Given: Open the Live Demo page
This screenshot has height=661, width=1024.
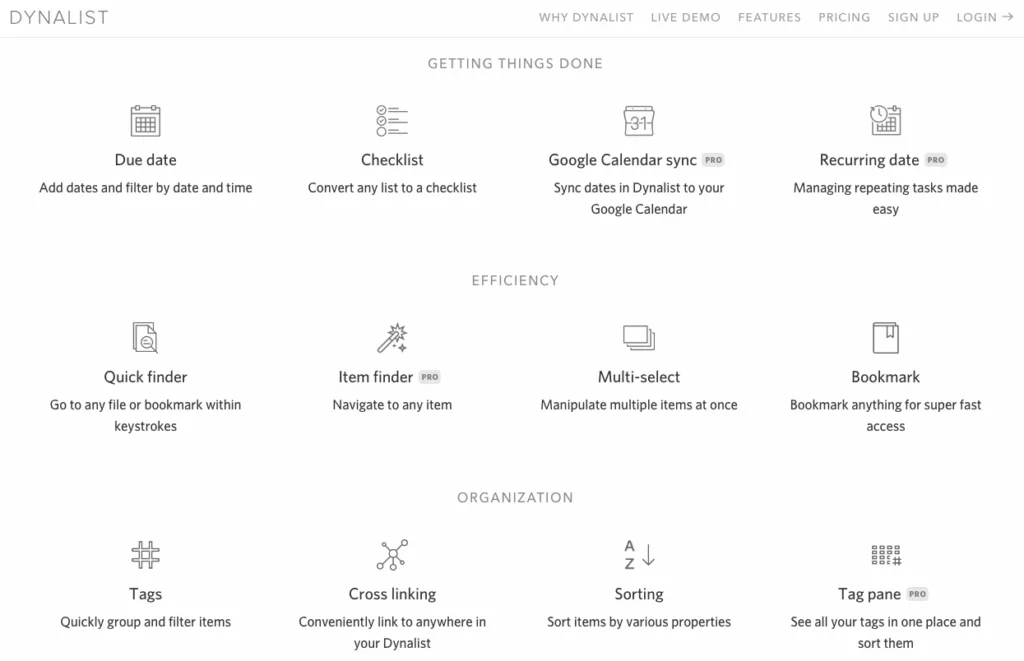Looking at the screenshot, I should [x=685, y=18].
